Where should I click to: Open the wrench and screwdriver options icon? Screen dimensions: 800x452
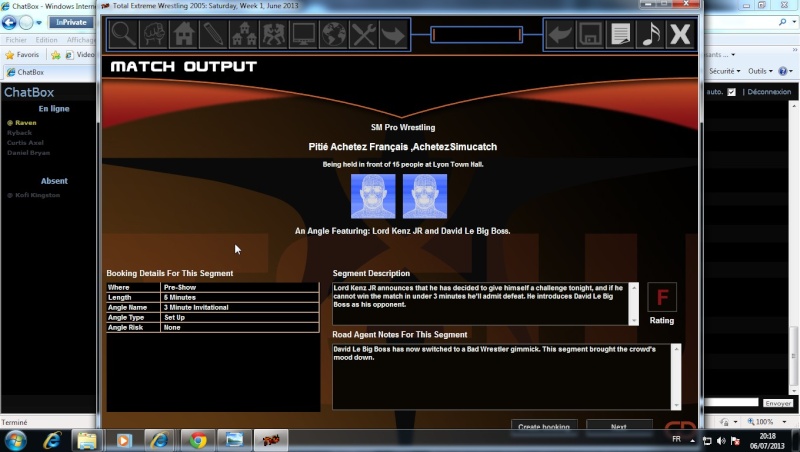[x=363, y=35]
